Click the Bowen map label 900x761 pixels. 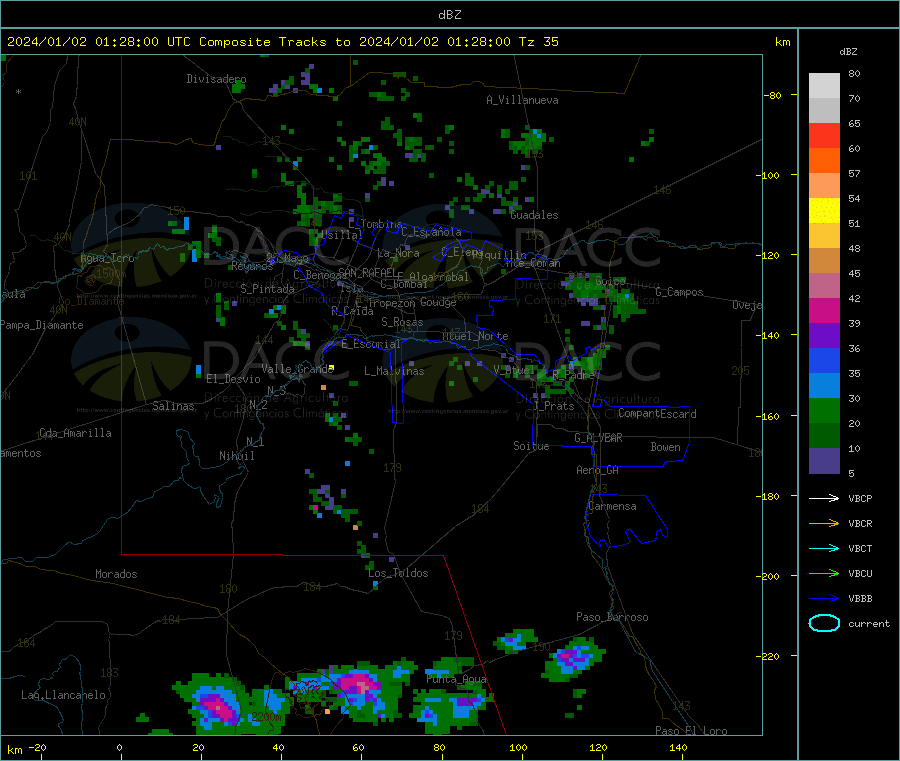point(665,447)
